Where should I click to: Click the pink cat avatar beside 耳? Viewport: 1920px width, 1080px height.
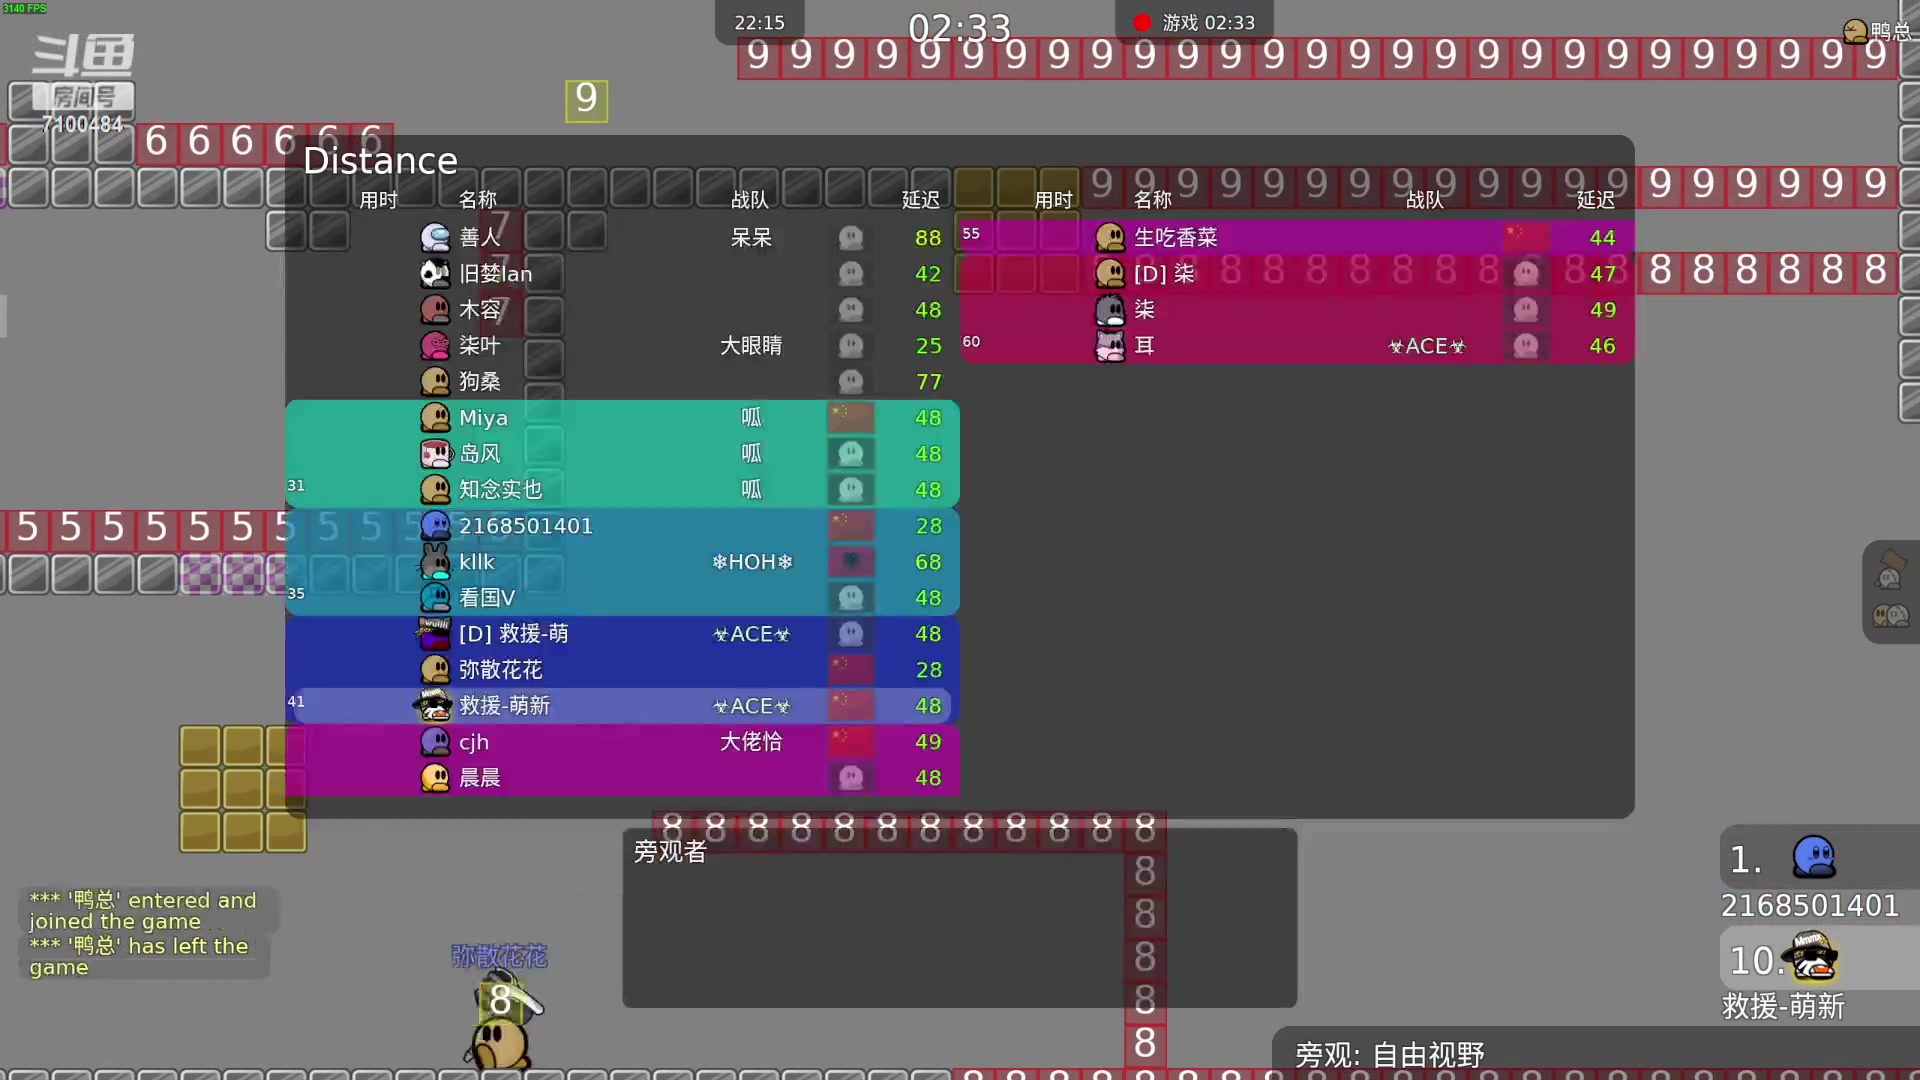point(1110,345)
